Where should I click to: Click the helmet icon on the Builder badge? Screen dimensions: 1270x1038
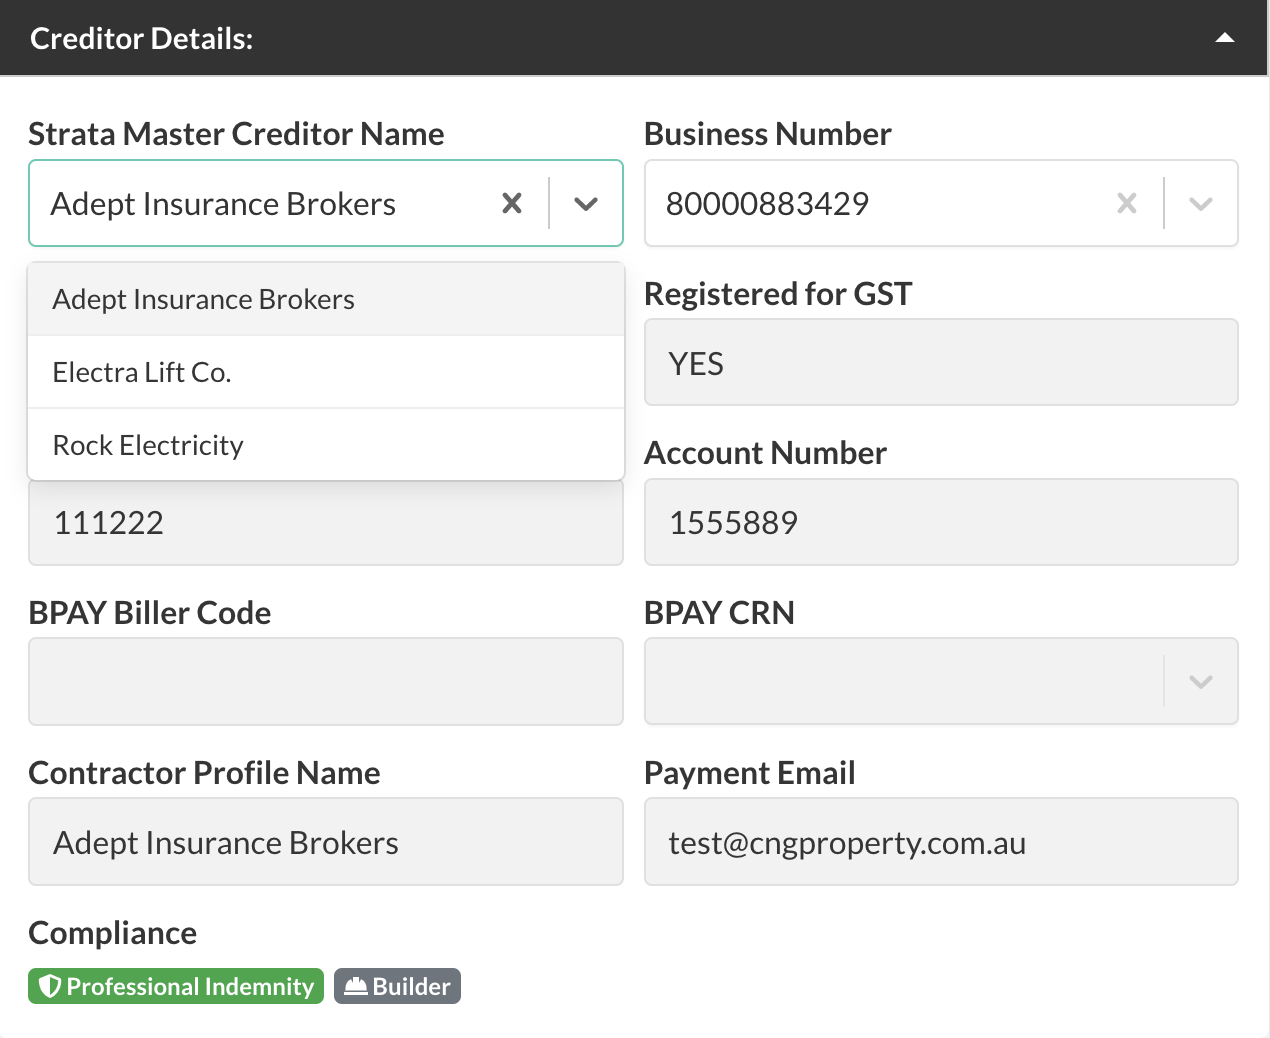(357, 986)
